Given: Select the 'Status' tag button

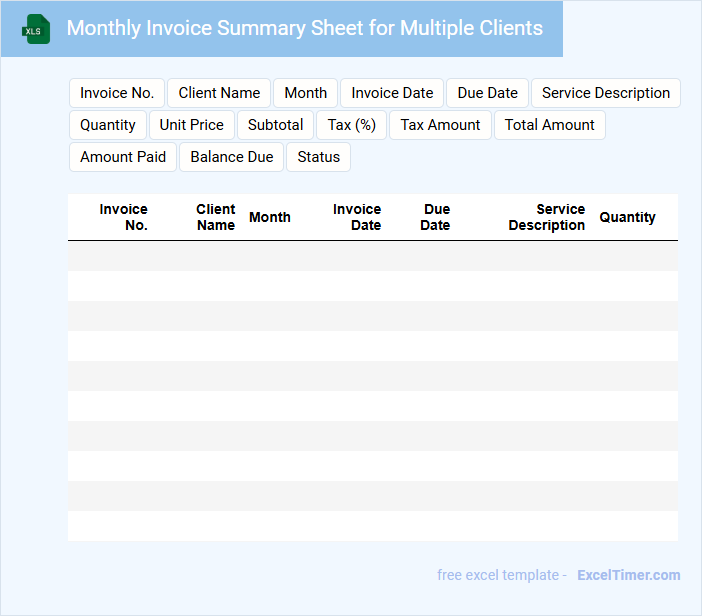Looking at the screenshot, I should pyautogui.click(x=318, y=157).
